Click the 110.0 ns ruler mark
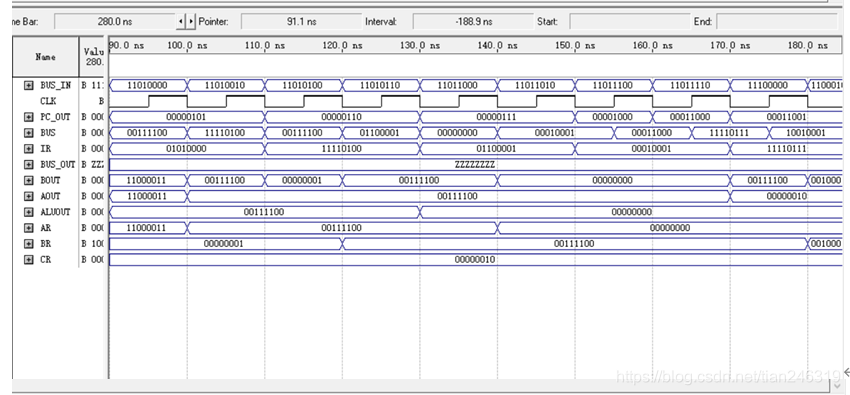 click(265, 46)
